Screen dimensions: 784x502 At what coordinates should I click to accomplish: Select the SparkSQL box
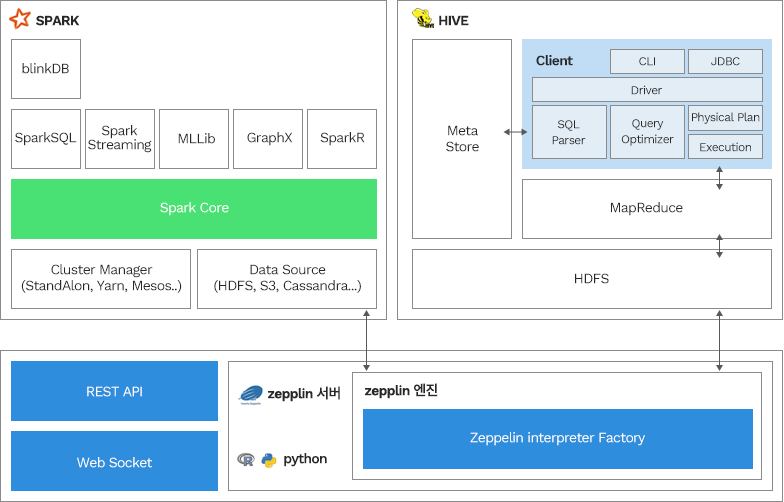click(x=46, y=139)
